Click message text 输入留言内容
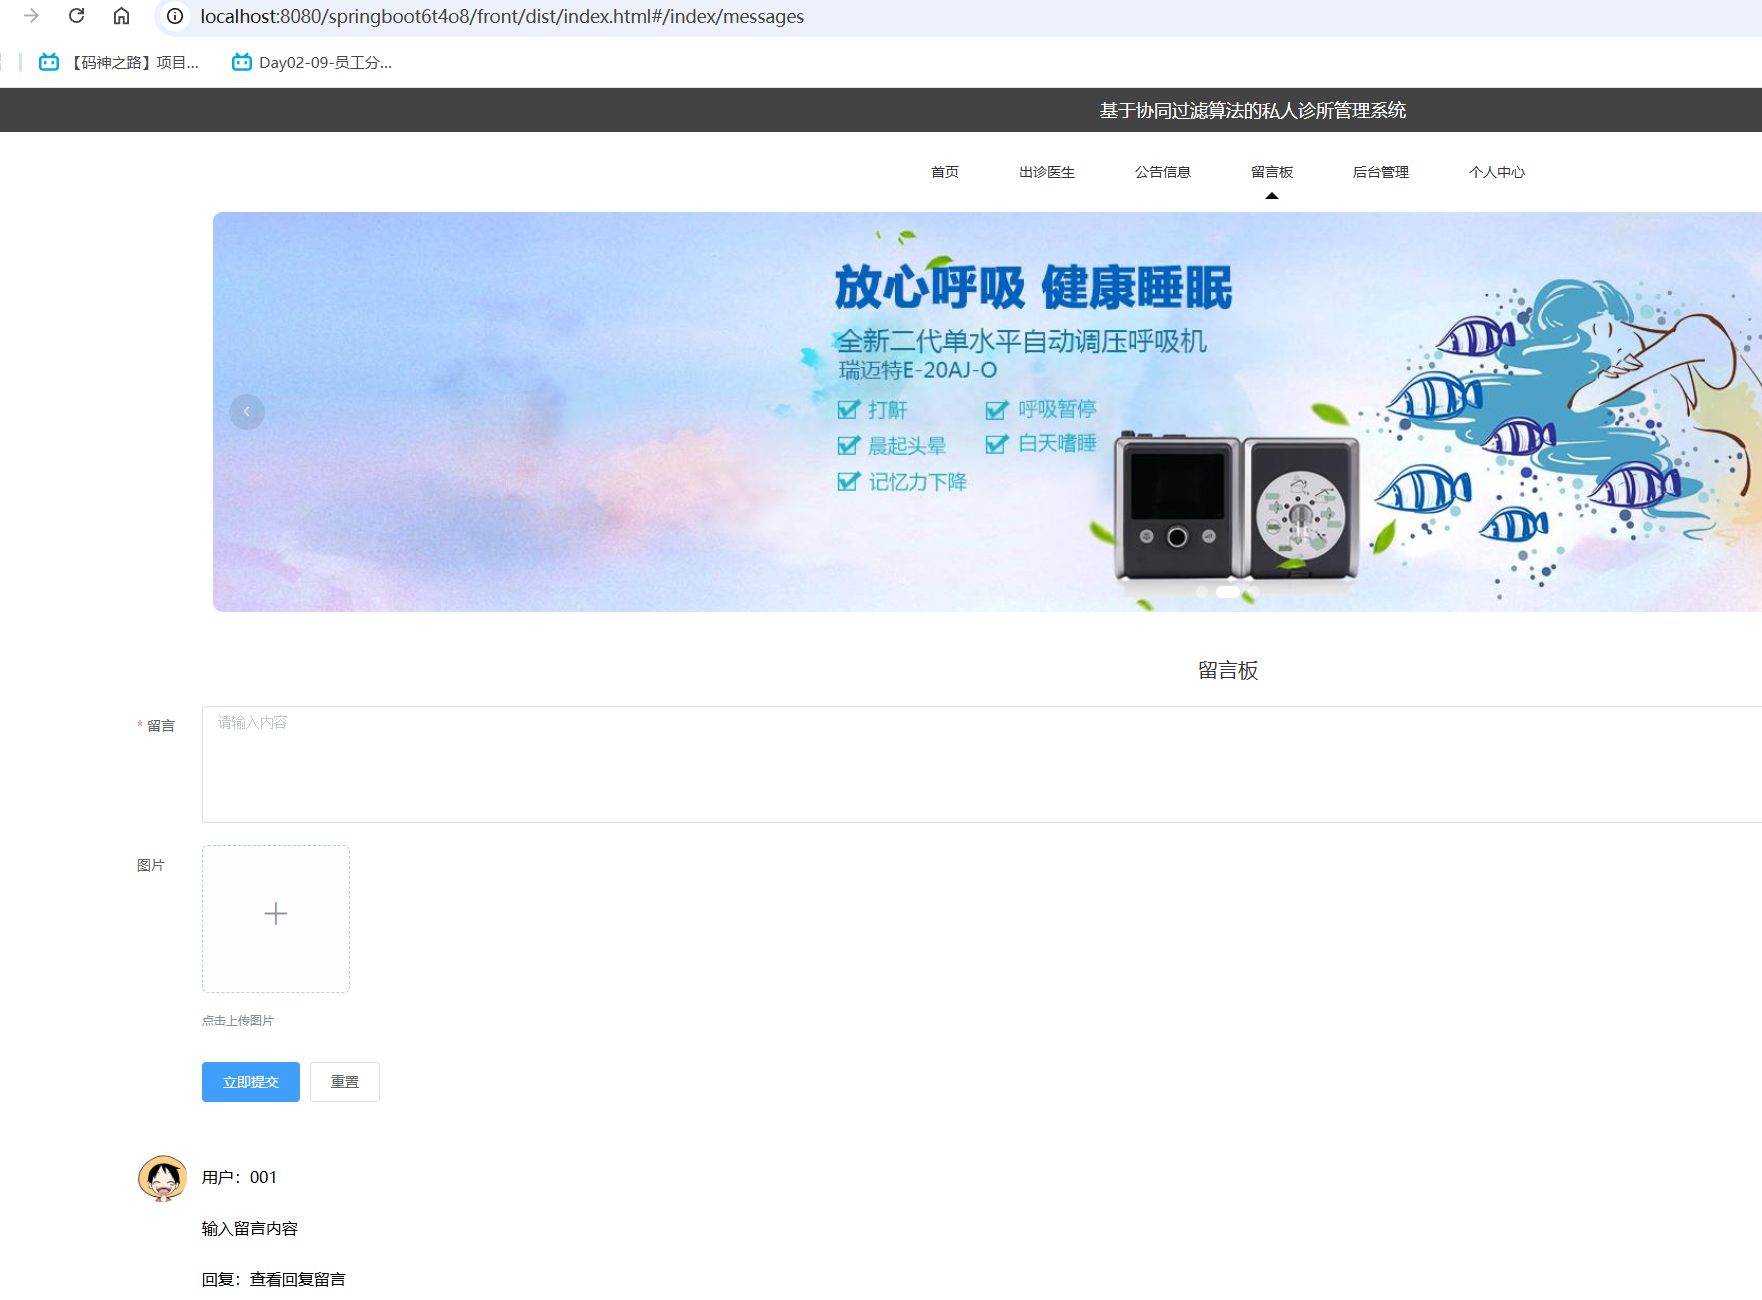 (x=250, y=1229)
